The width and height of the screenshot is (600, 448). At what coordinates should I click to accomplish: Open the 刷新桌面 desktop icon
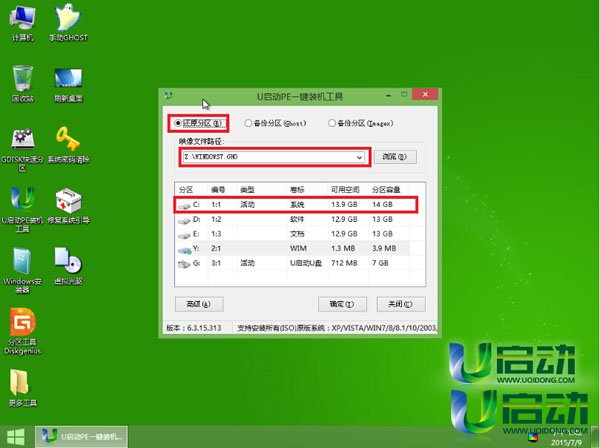pos(68,83)
